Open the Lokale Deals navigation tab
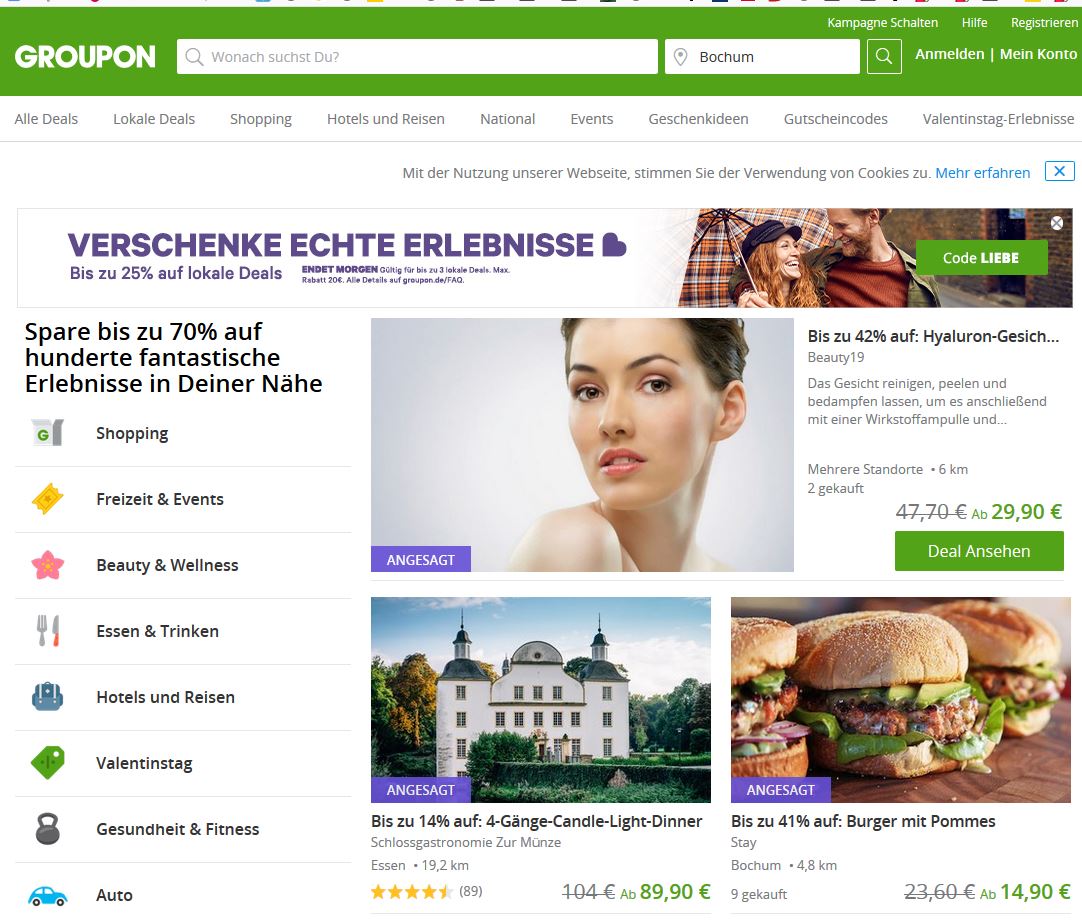The image size is (1082, 922). point(154,119)
